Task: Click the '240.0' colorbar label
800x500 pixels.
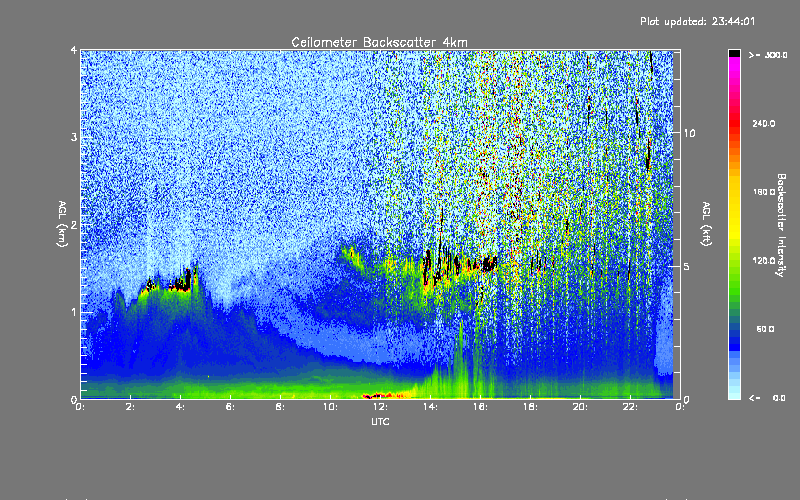Action: pos(764,123)
